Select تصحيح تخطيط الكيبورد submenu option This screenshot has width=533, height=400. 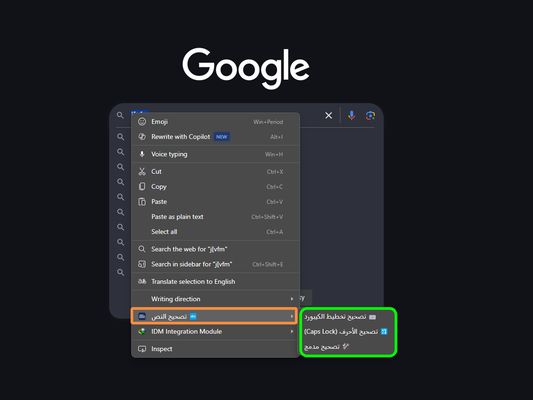tap(348, 317)
